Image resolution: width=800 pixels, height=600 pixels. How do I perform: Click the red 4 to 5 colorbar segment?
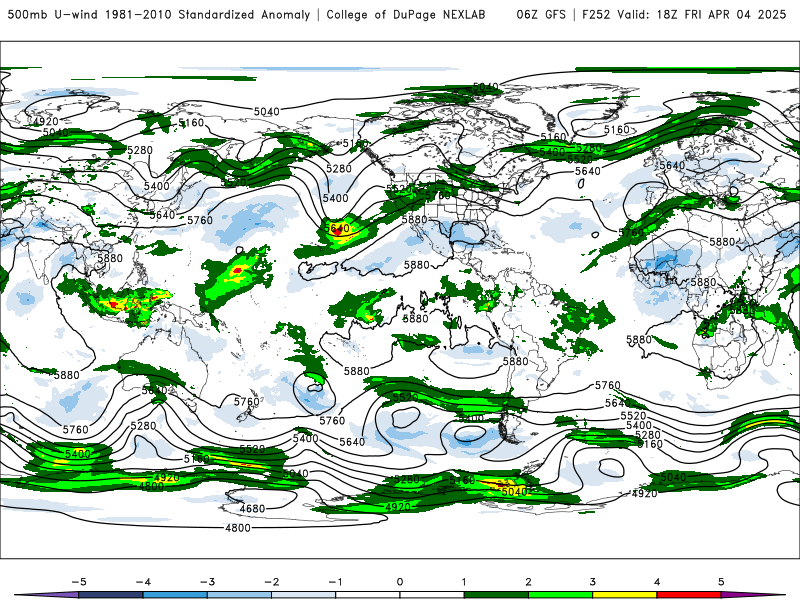coord(689,595)
